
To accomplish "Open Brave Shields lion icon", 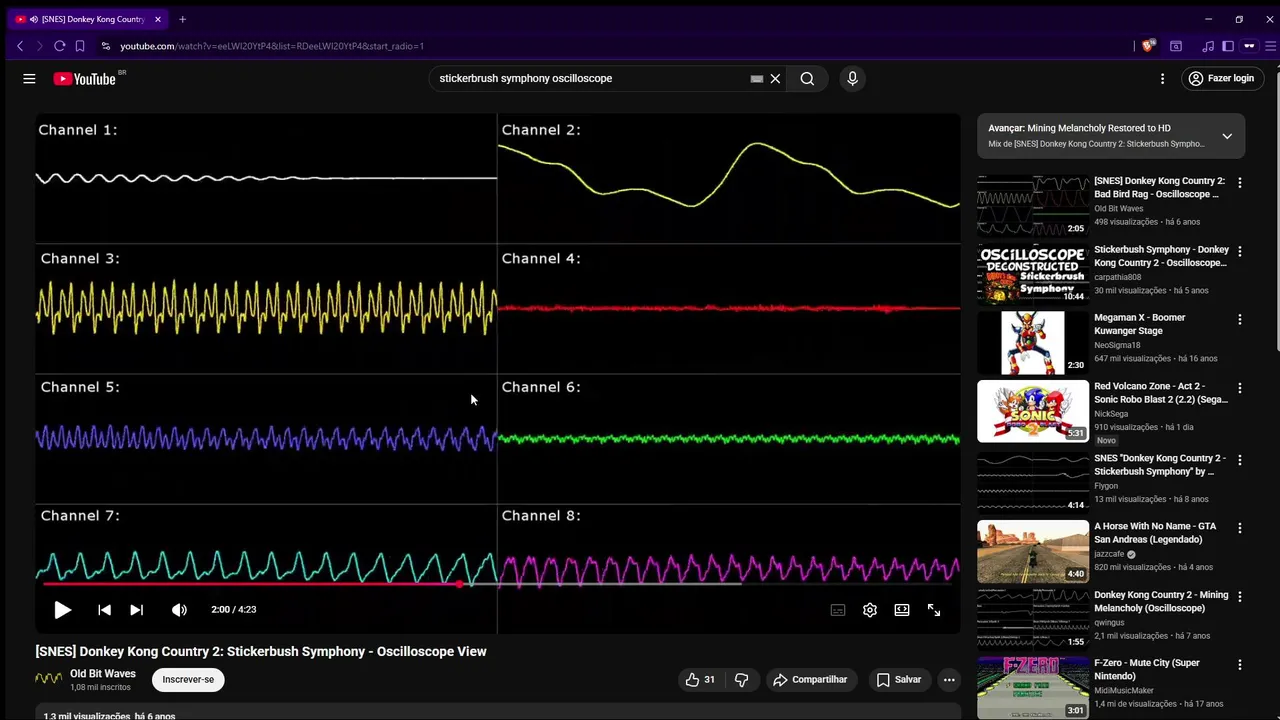I will (x=1149, y=46).
